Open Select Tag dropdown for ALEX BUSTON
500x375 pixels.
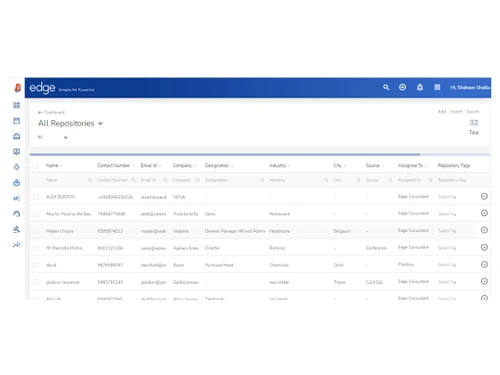coord(447,197)
